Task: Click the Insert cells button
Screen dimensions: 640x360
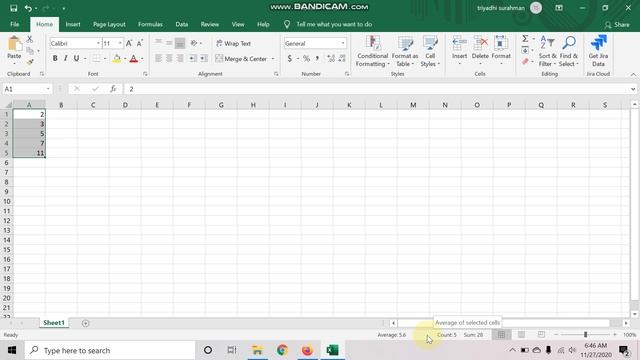Action: (x=459, y=50)
